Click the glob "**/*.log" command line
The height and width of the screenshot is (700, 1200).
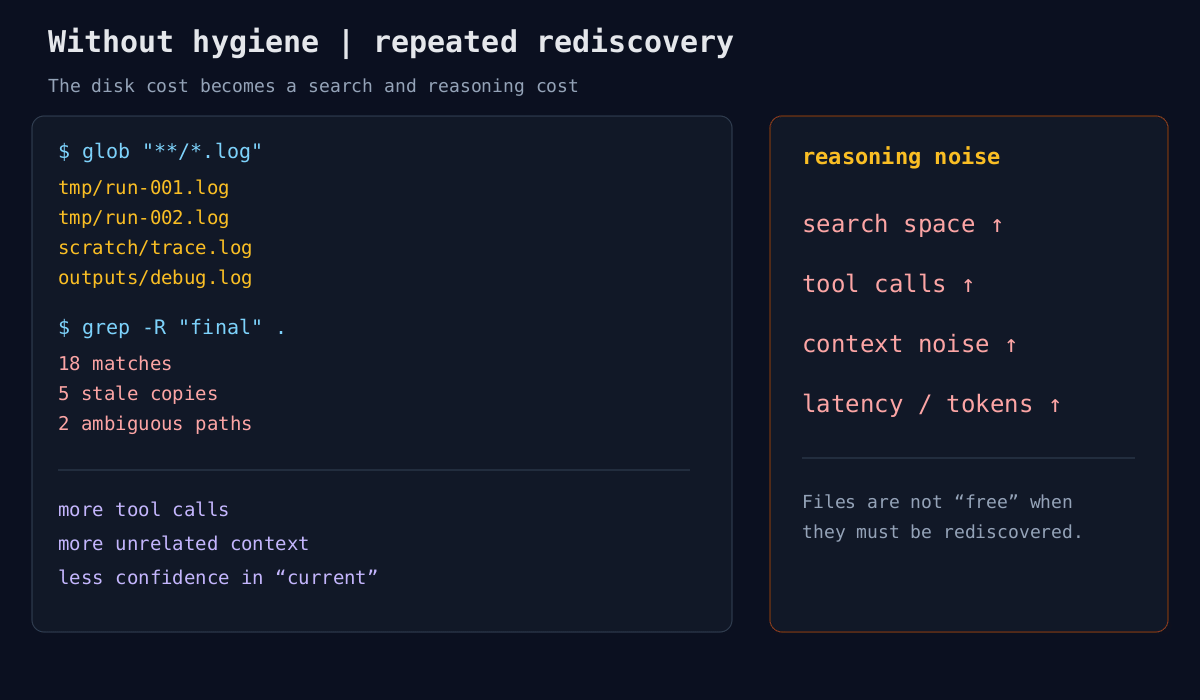[x=160, y=152]
